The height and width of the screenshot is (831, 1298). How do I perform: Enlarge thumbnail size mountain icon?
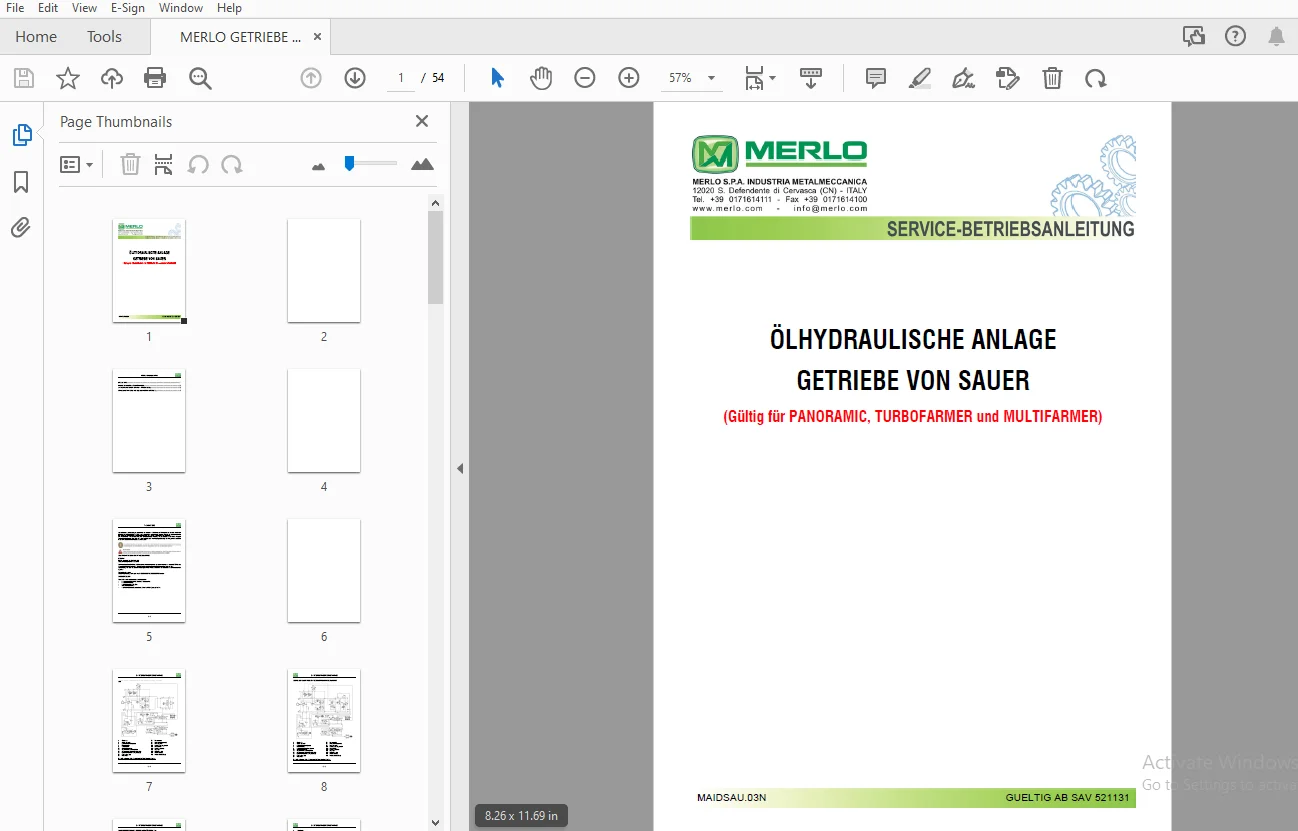(422, 164)
